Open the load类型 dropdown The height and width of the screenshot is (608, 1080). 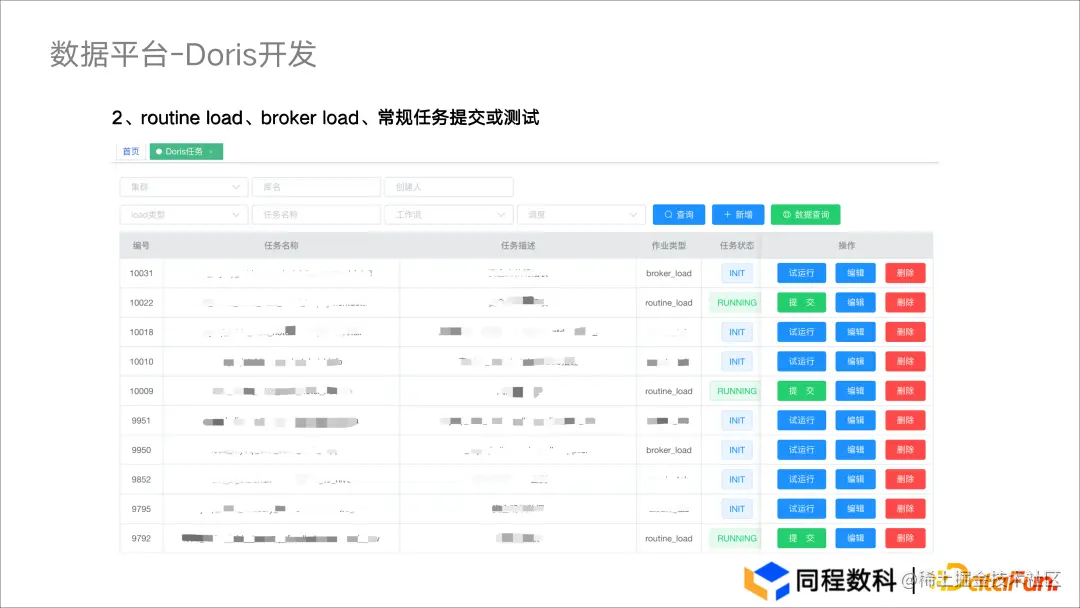[183, 214]
